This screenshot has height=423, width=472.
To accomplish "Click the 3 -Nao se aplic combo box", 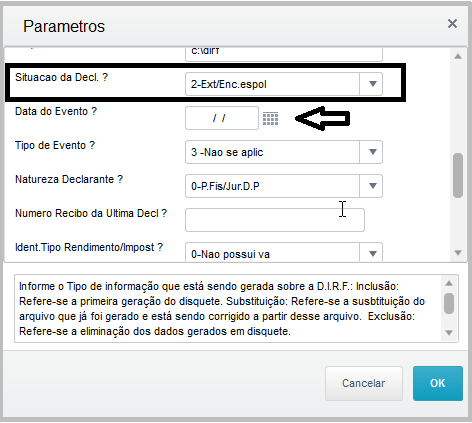I will (272, 152).
